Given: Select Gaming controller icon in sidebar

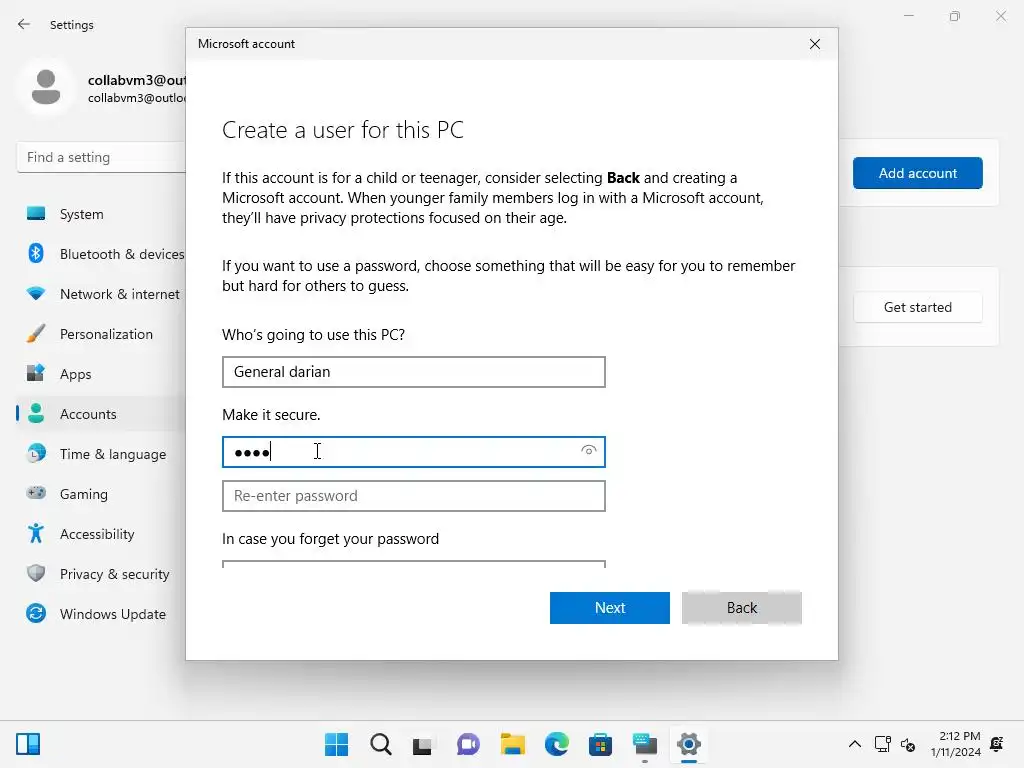Looking at the screenshot, I should pos(36,493).
